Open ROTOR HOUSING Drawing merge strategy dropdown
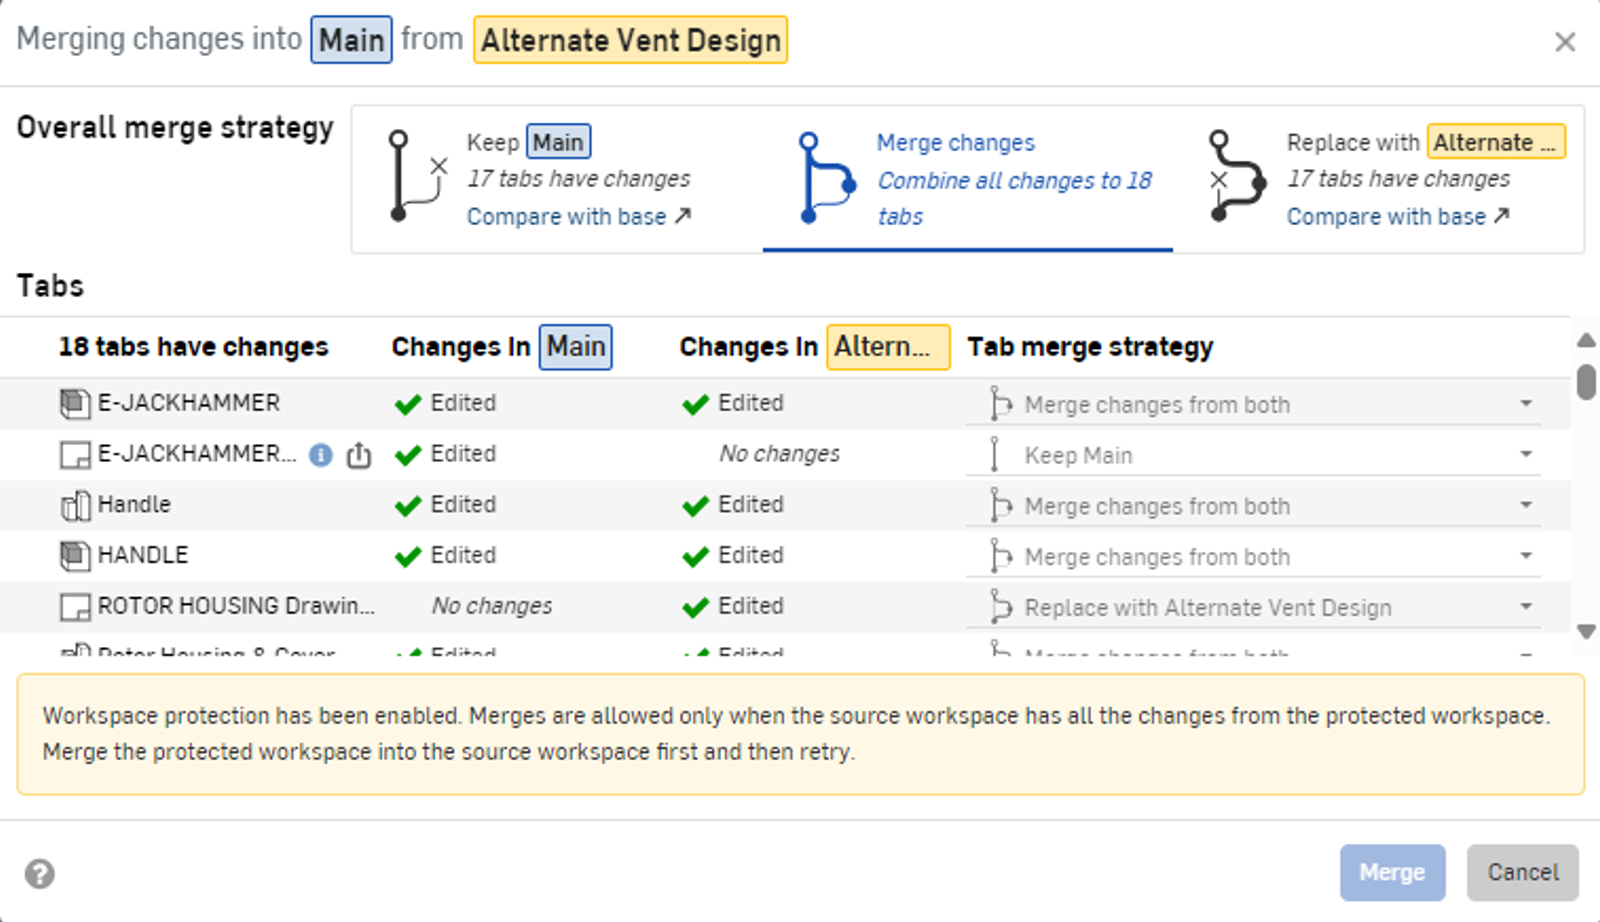The image size is (1600, 922). pos(1525,607)
